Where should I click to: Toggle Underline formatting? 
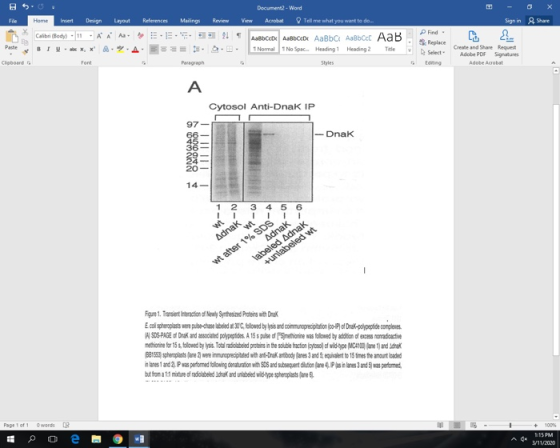[58, 49]
